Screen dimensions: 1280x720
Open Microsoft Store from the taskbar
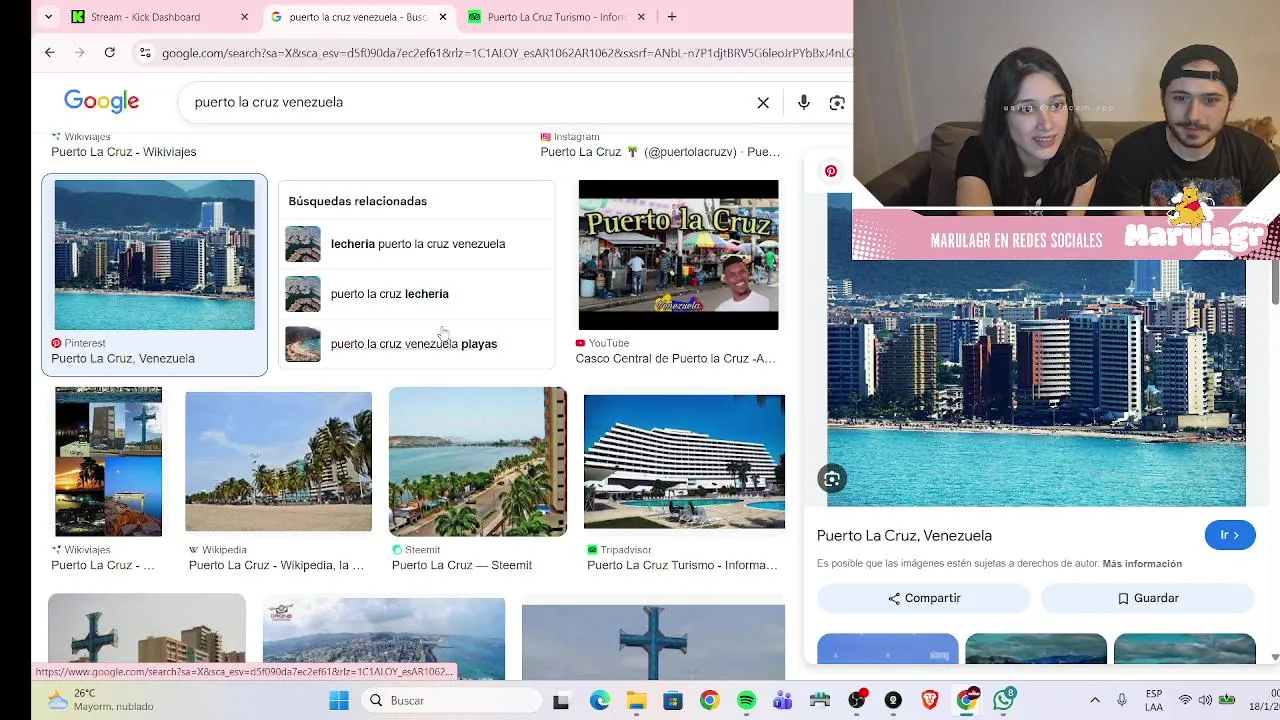673,700
